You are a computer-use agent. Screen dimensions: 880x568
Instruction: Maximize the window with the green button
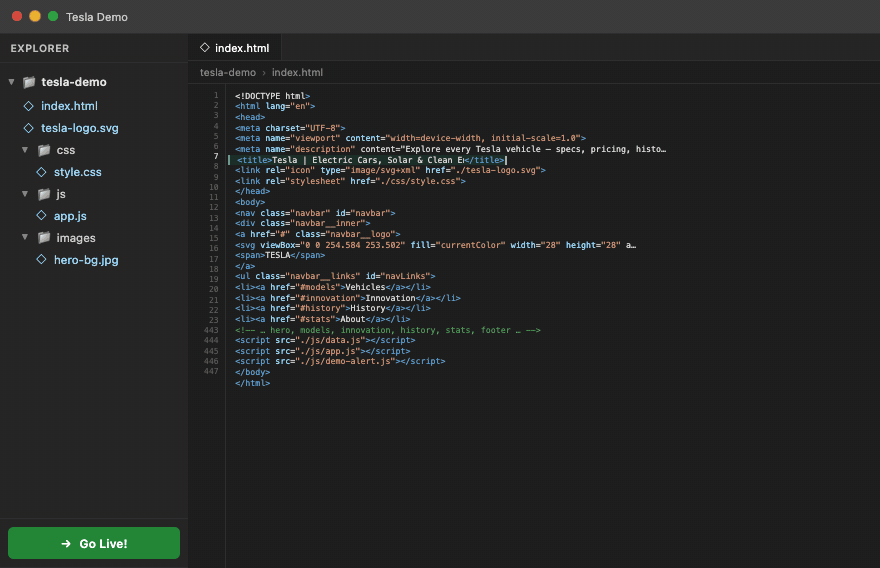click(53, 16)
